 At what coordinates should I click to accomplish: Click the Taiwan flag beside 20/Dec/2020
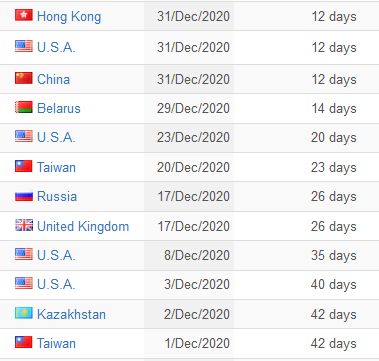(x=24, y=166)
